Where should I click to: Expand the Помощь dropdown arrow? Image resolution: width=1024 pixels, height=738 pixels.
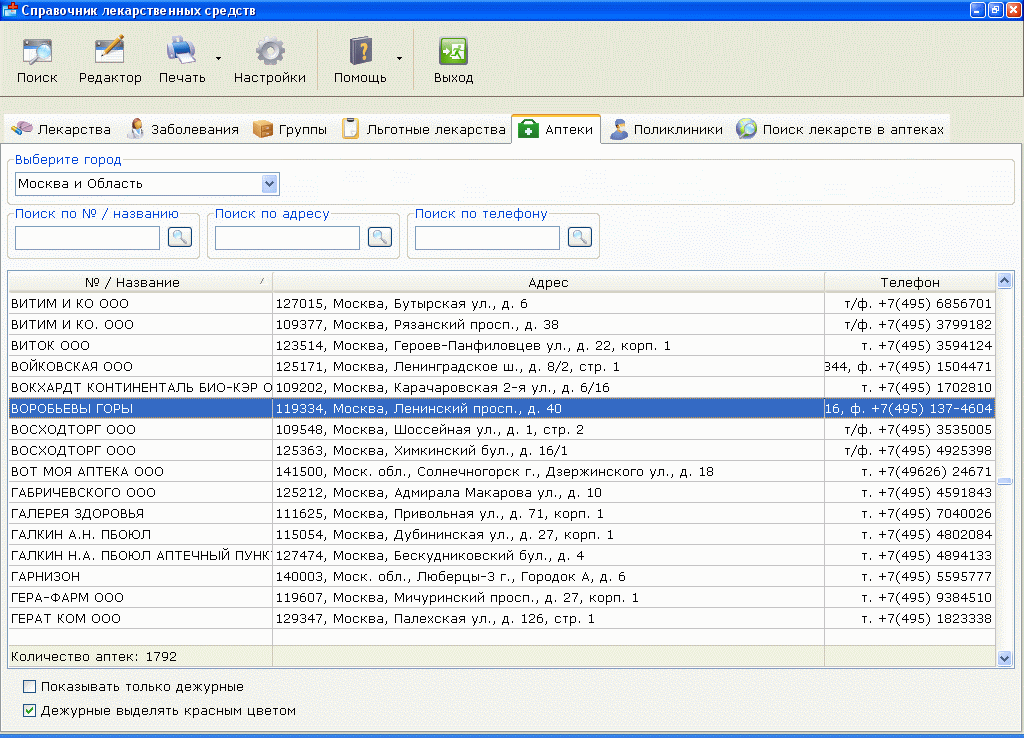pyautogui.click(x=399, y=59)
